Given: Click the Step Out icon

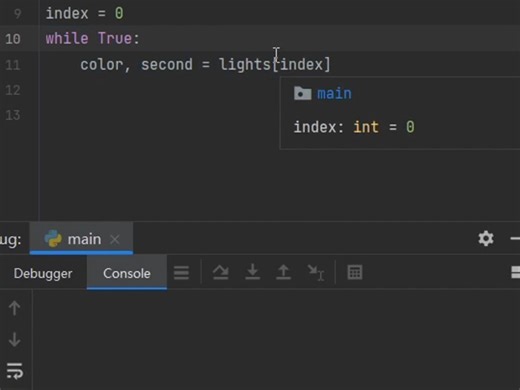Looking at the screenshot, I should pos(283,272).
